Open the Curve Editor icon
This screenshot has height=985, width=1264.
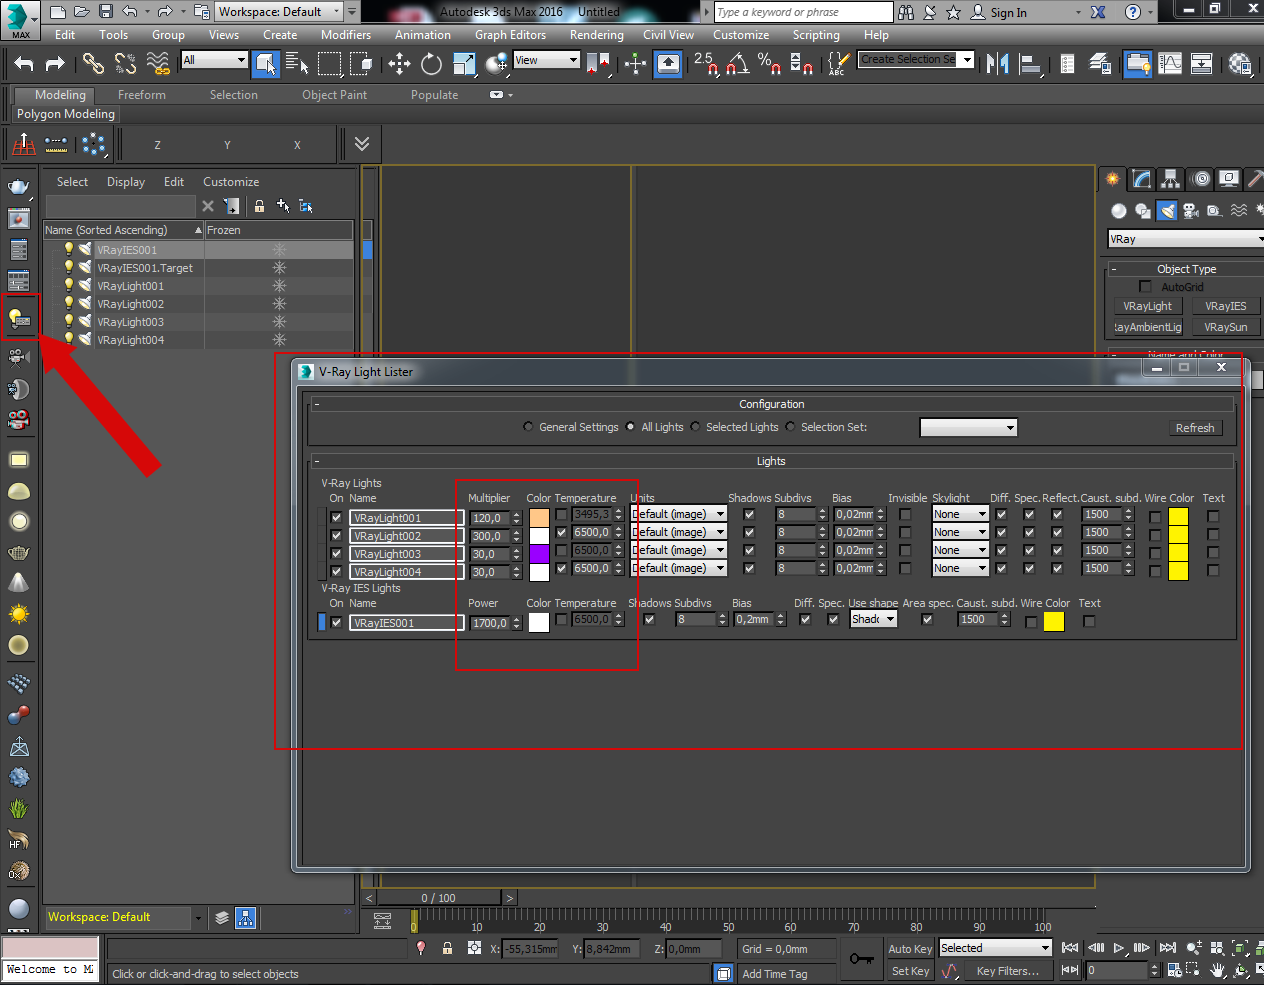[x=1170, y=64]
